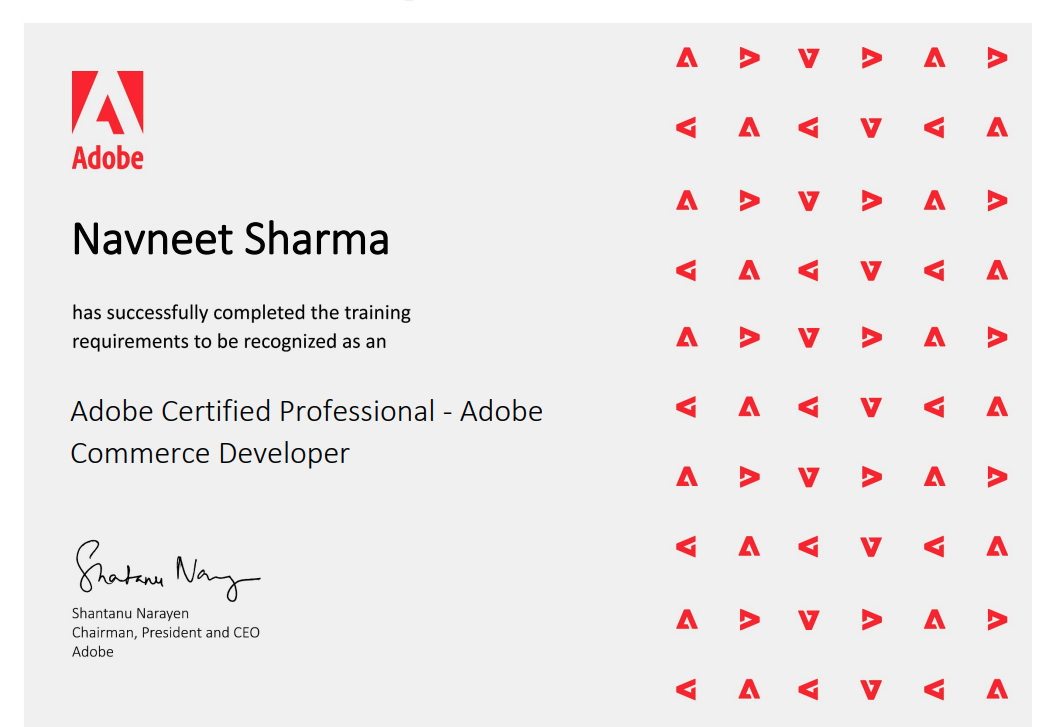Click the large red Adobe logo mark
Image resolution: width=1052 pixels, height=727 pixels.
(107, 102)
